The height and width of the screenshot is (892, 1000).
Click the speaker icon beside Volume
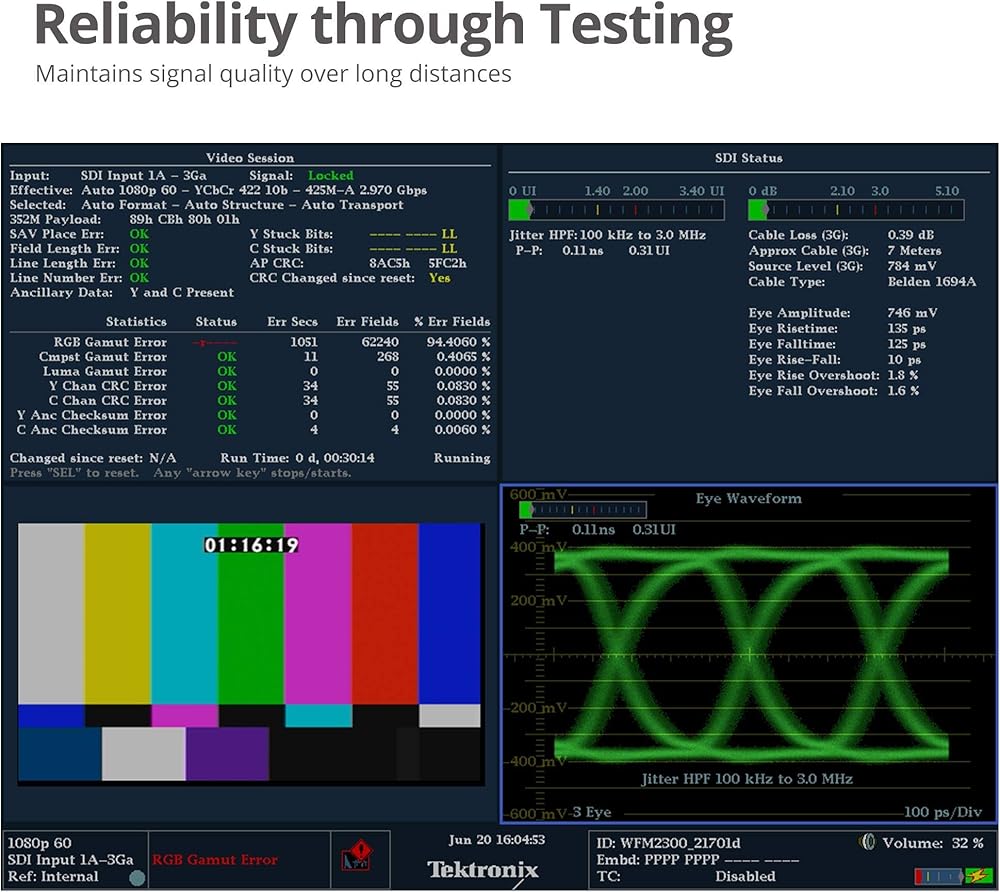867,843
